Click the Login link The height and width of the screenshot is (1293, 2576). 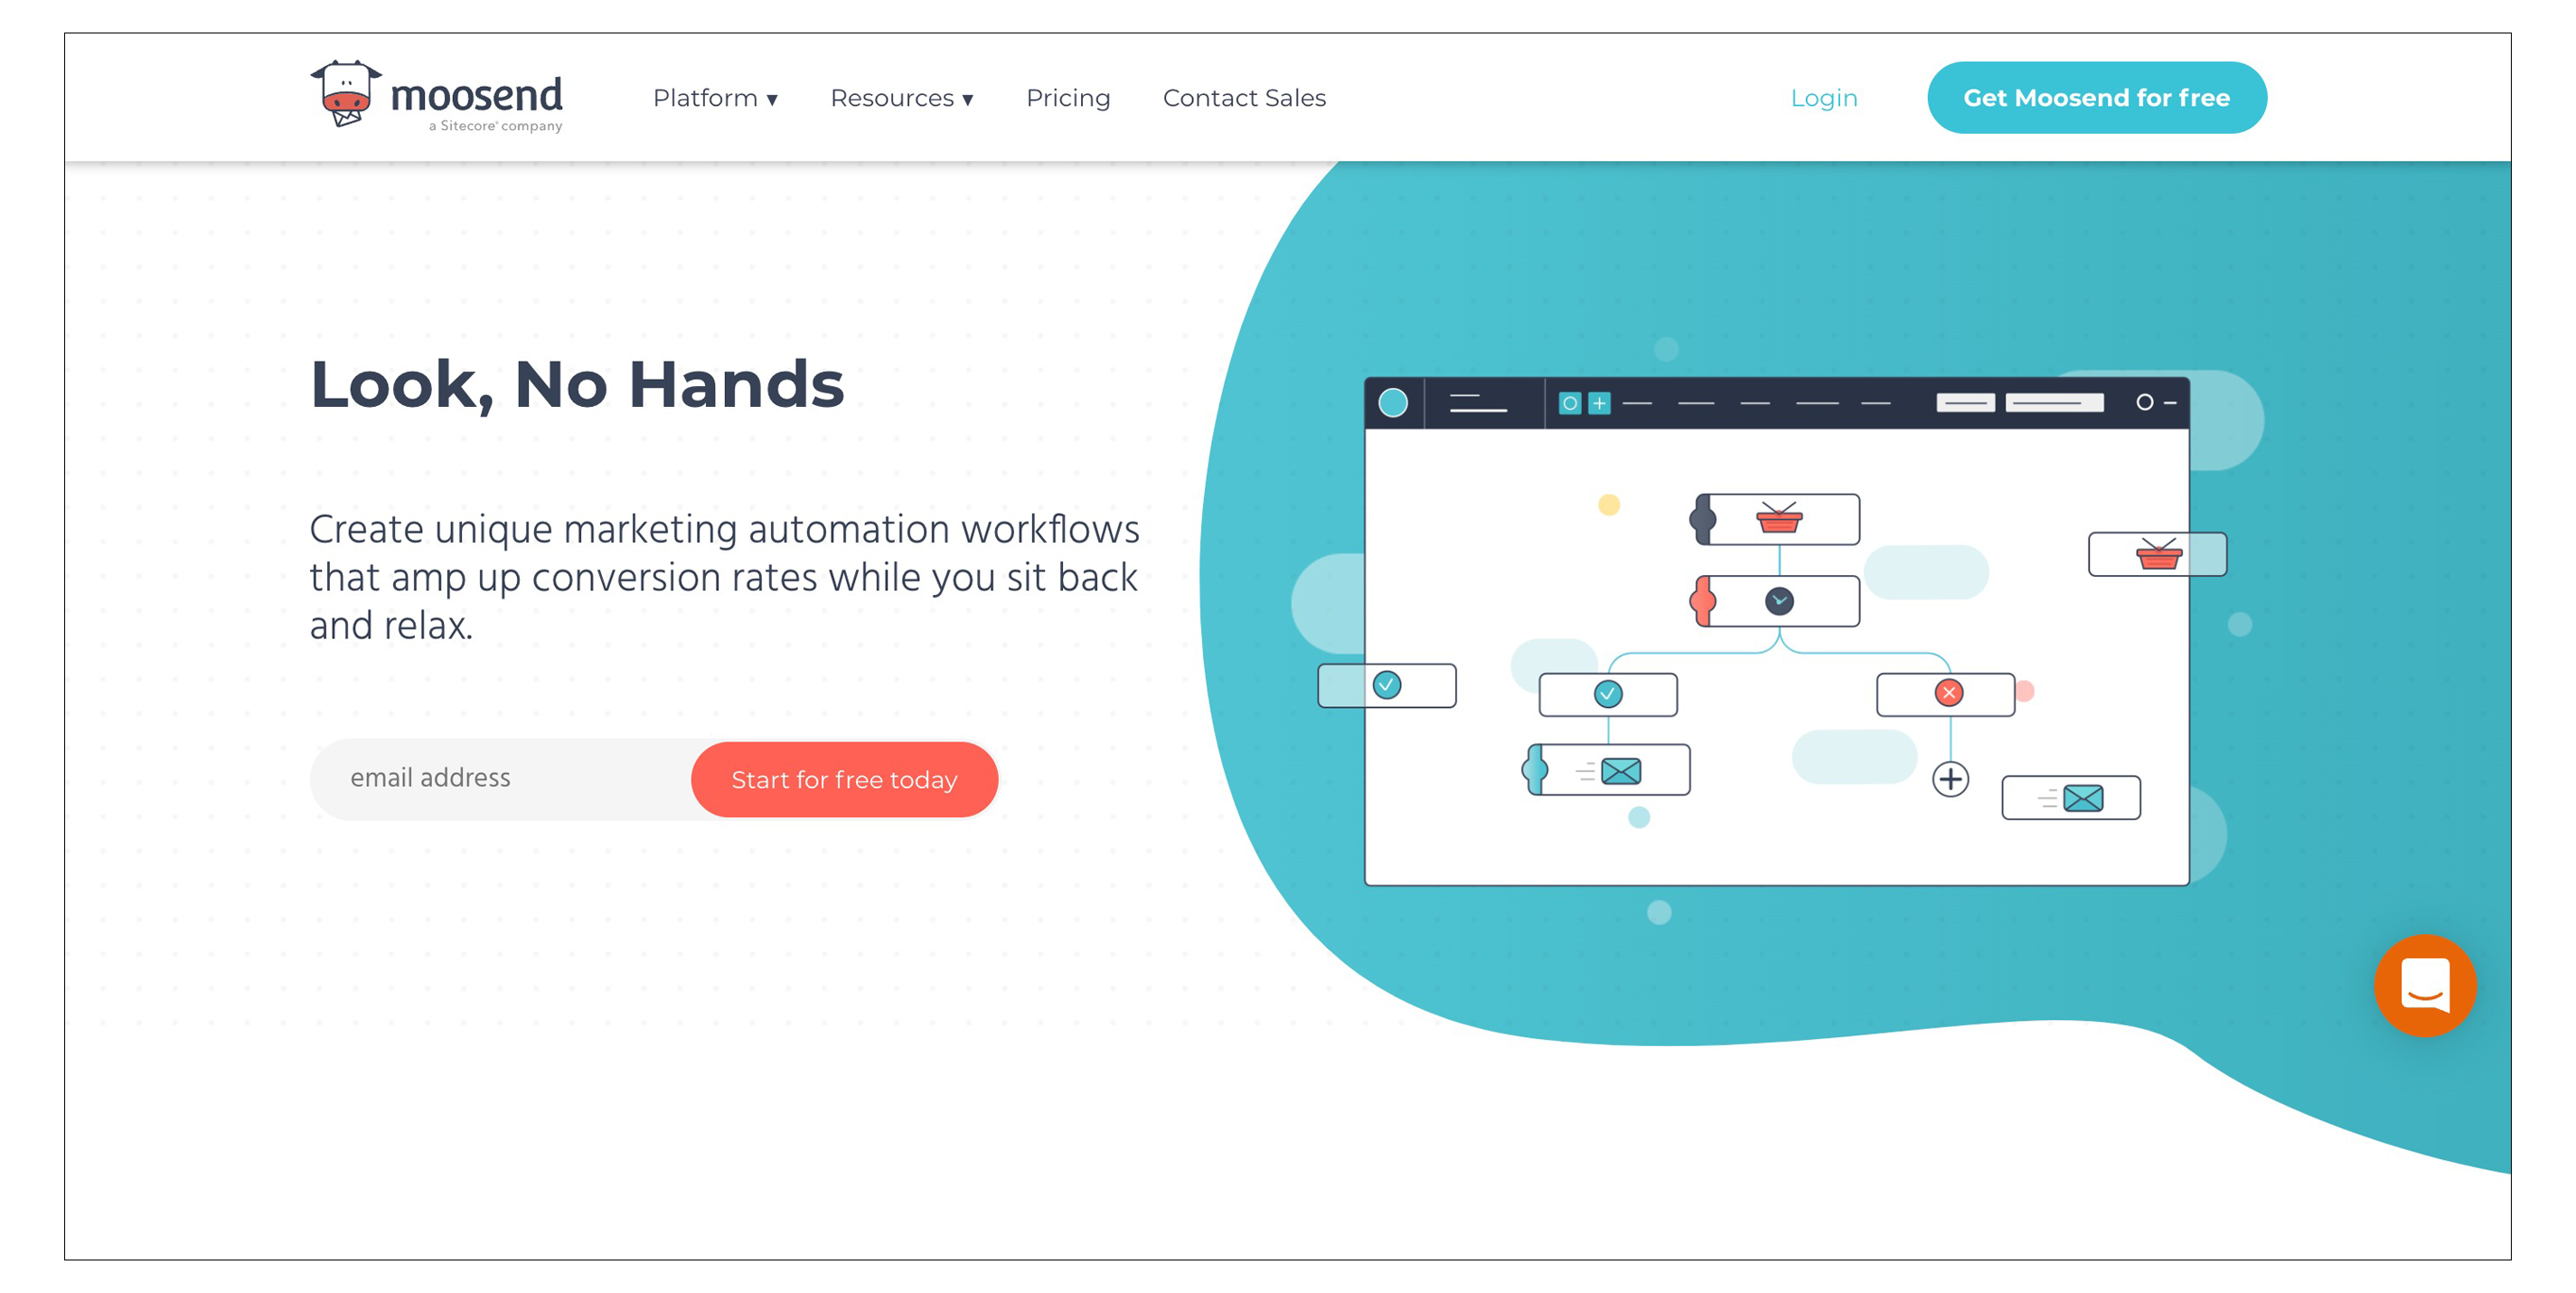pyautogui.click(x=1823, y=98)
